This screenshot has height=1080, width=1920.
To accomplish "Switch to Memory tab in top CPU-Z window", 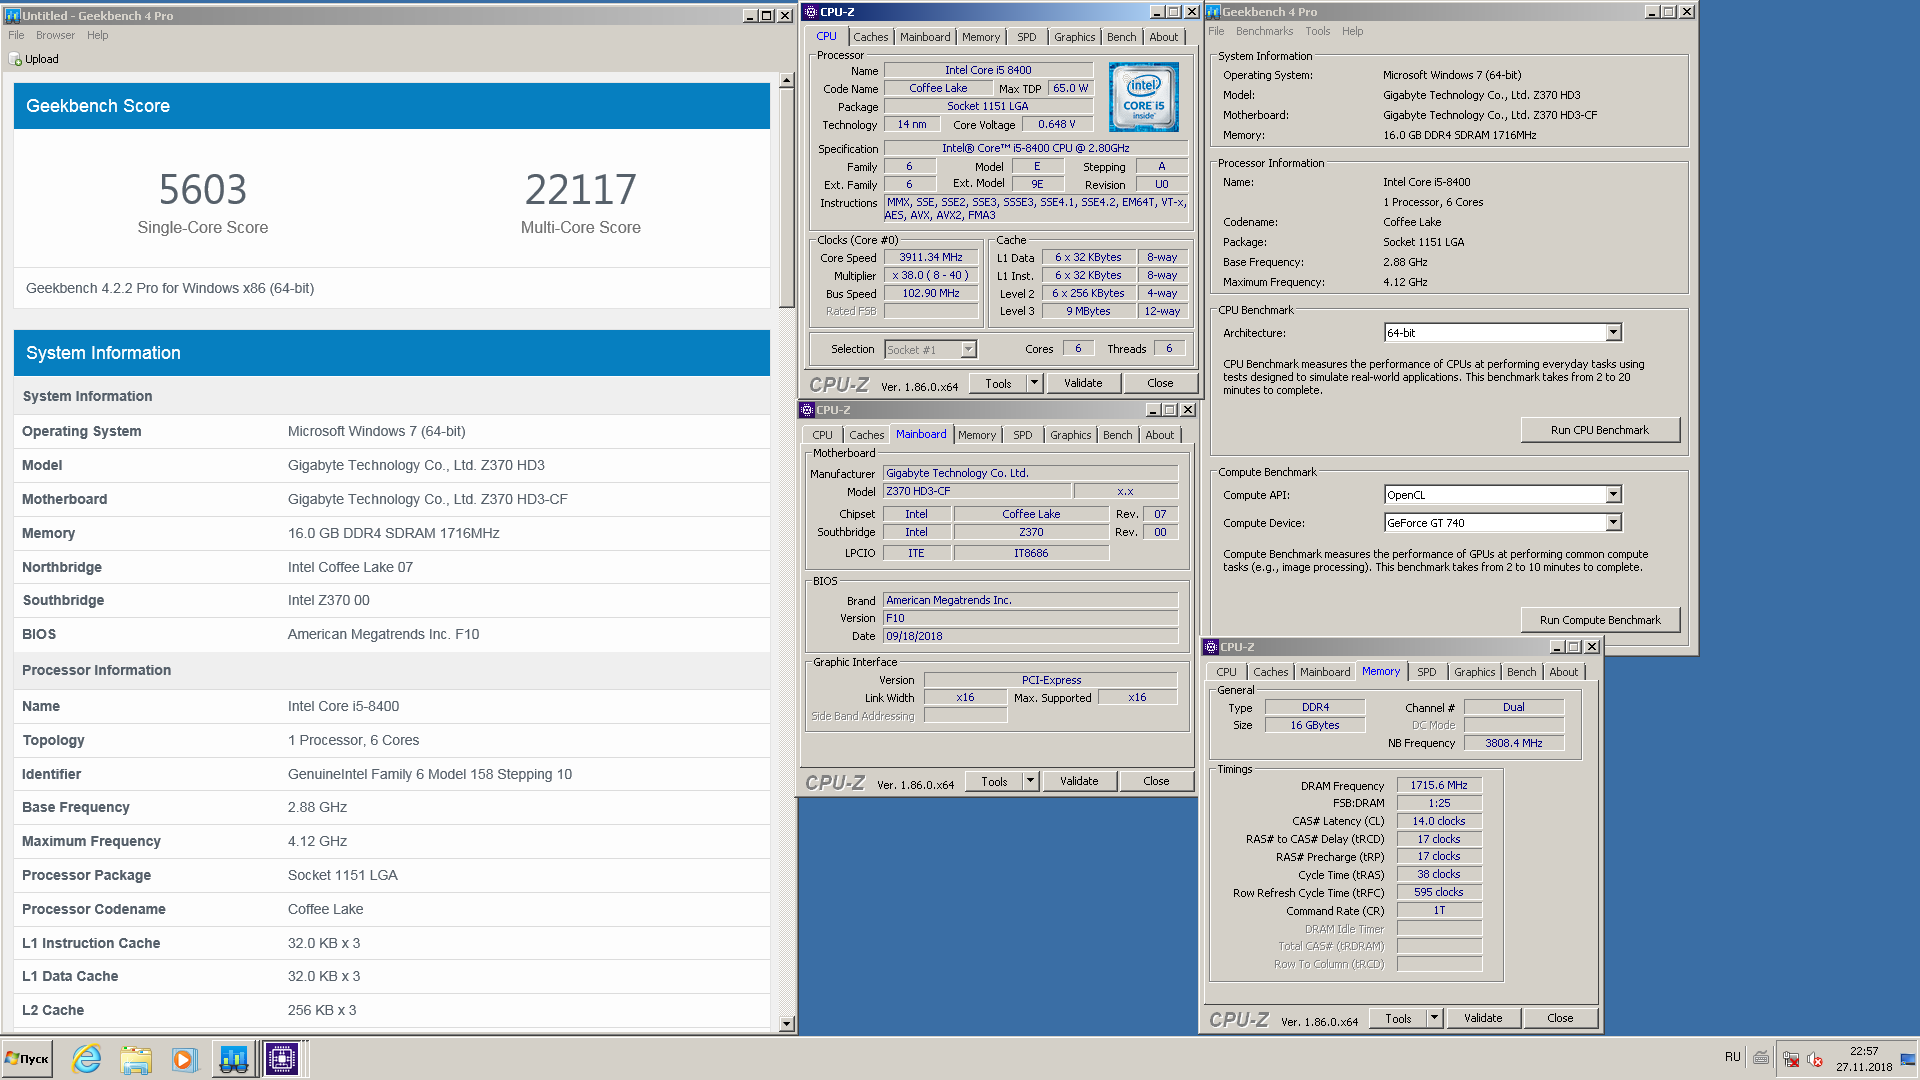I will coord(981,37).
